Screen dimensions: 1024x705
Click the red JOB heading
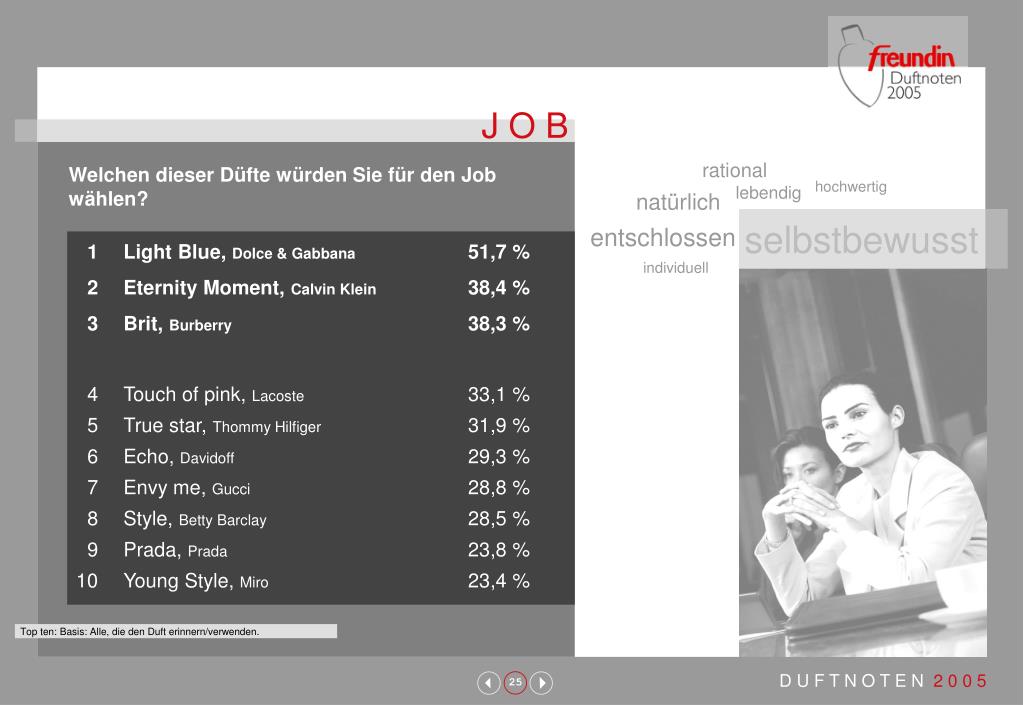(526, 125)
